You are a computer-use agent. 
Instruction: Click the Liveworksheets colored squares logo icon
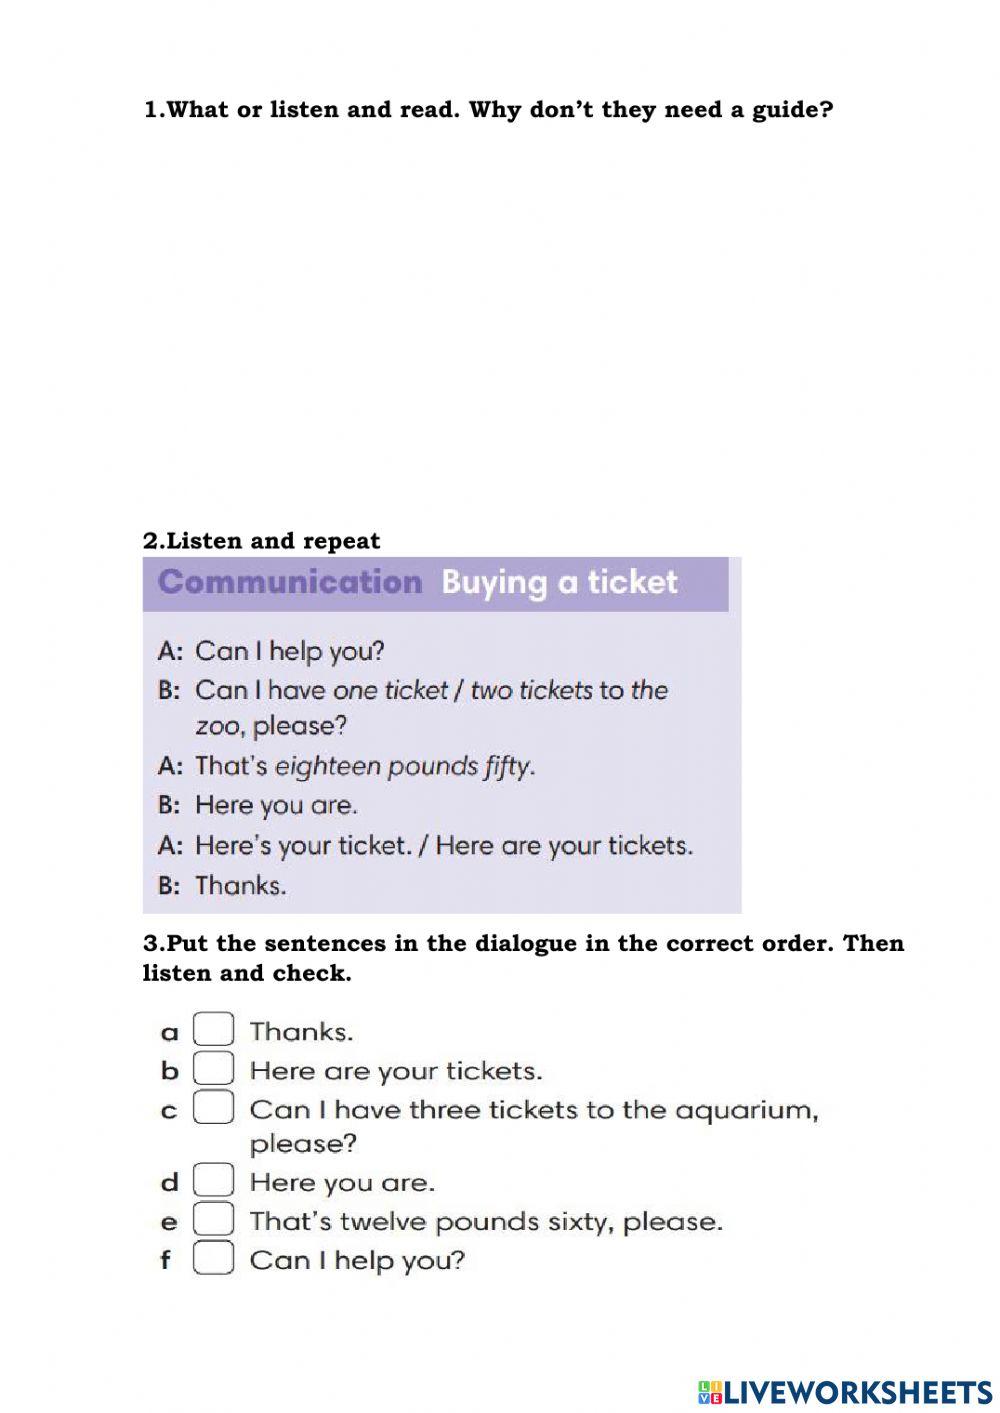(710, 1391)
